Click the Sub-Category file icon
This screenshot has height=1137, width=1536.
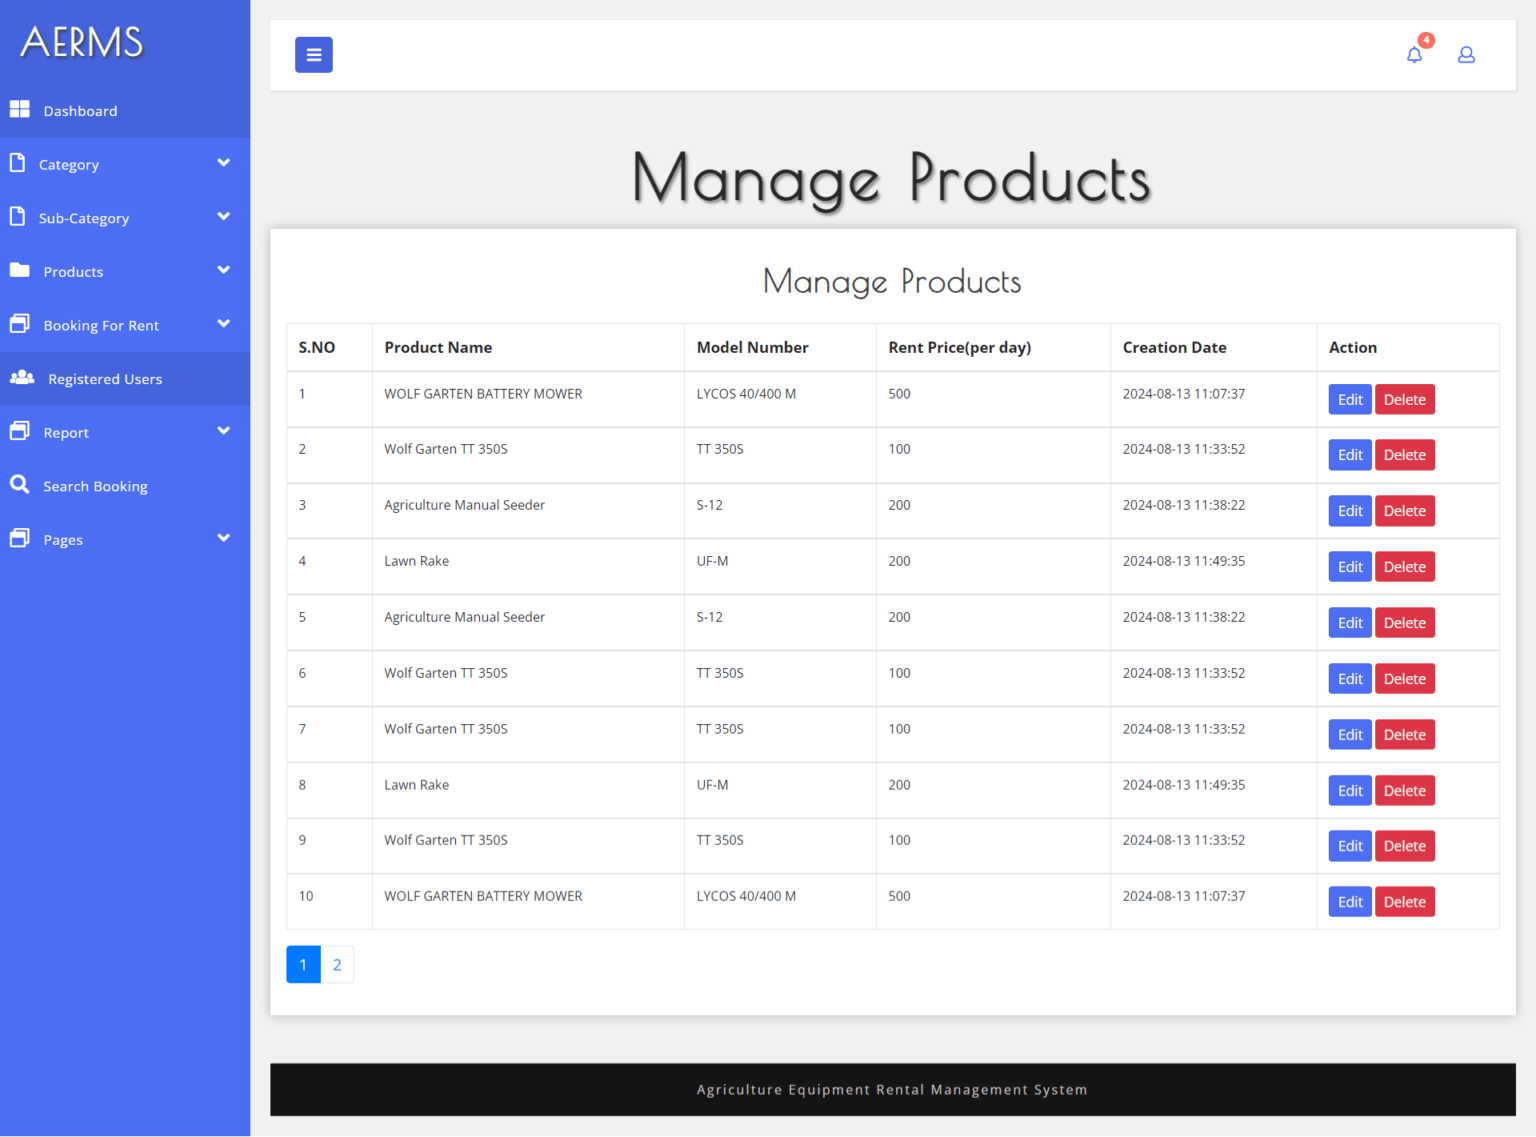(17, 217)
